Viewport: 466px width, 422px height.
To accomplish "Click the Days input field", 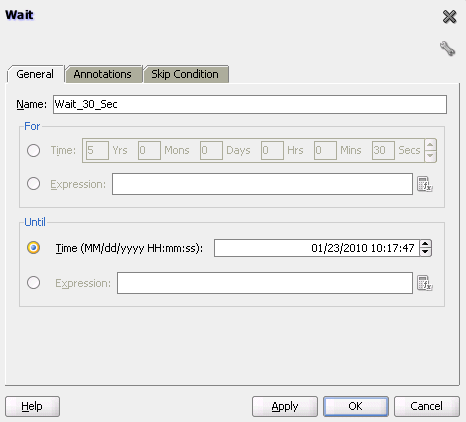I will point(211,150).
